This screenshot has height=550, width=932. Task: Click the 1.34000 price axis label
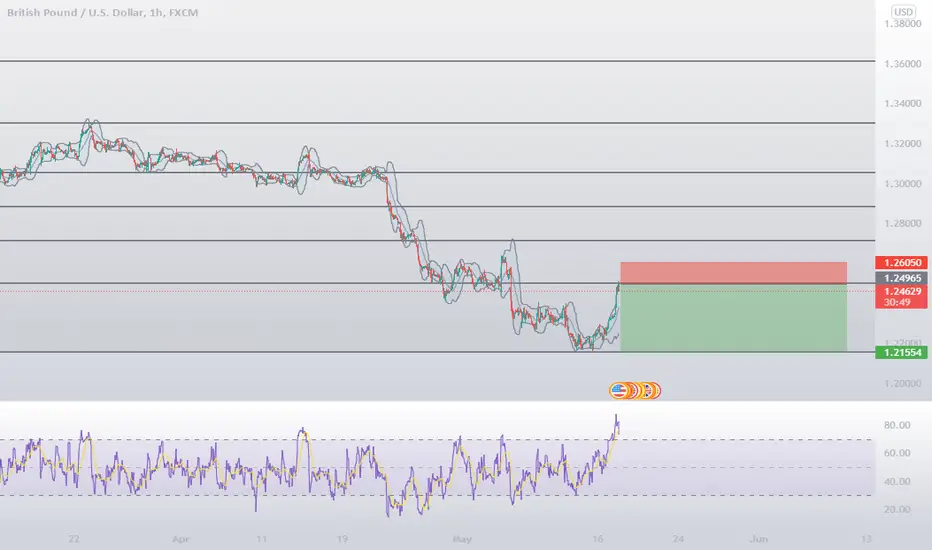(x=902, y=103)
